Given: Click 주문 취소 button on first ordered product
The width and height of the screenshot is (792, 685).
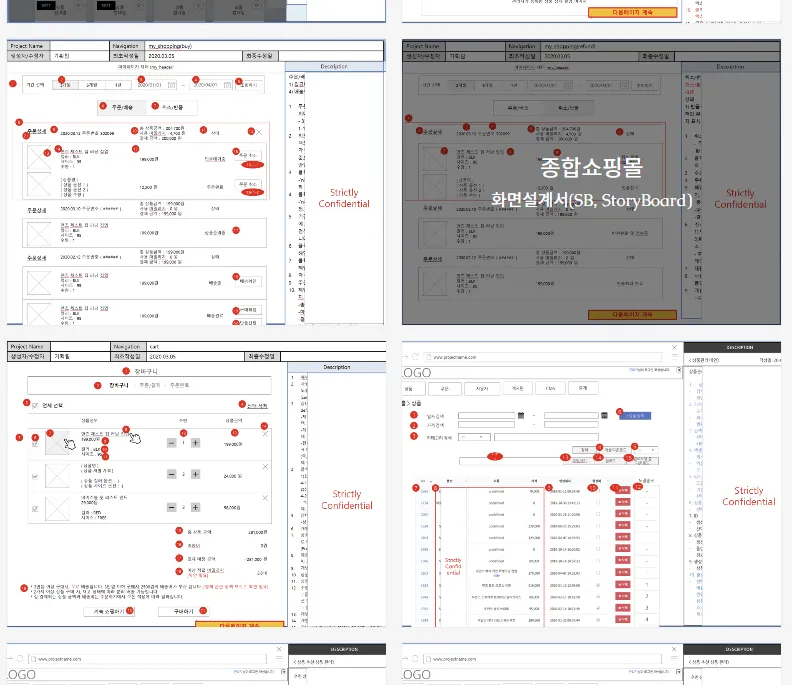Looking at the screenshot, I should 248,155.
